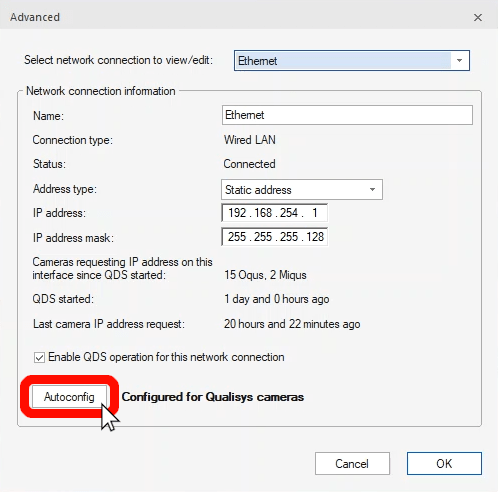Cancel the Advanced dialog
Image resolution: width=498 pixels, height=492 pixels.
click(x=352, y=463)
